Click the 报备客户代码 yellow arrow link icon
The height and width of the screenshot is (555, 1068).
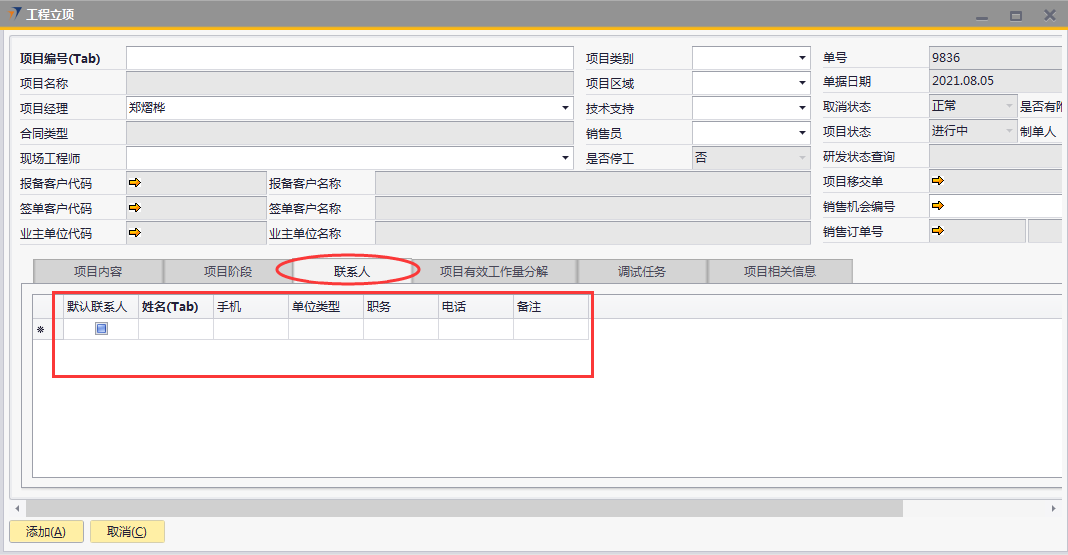[x=135, y=182]
